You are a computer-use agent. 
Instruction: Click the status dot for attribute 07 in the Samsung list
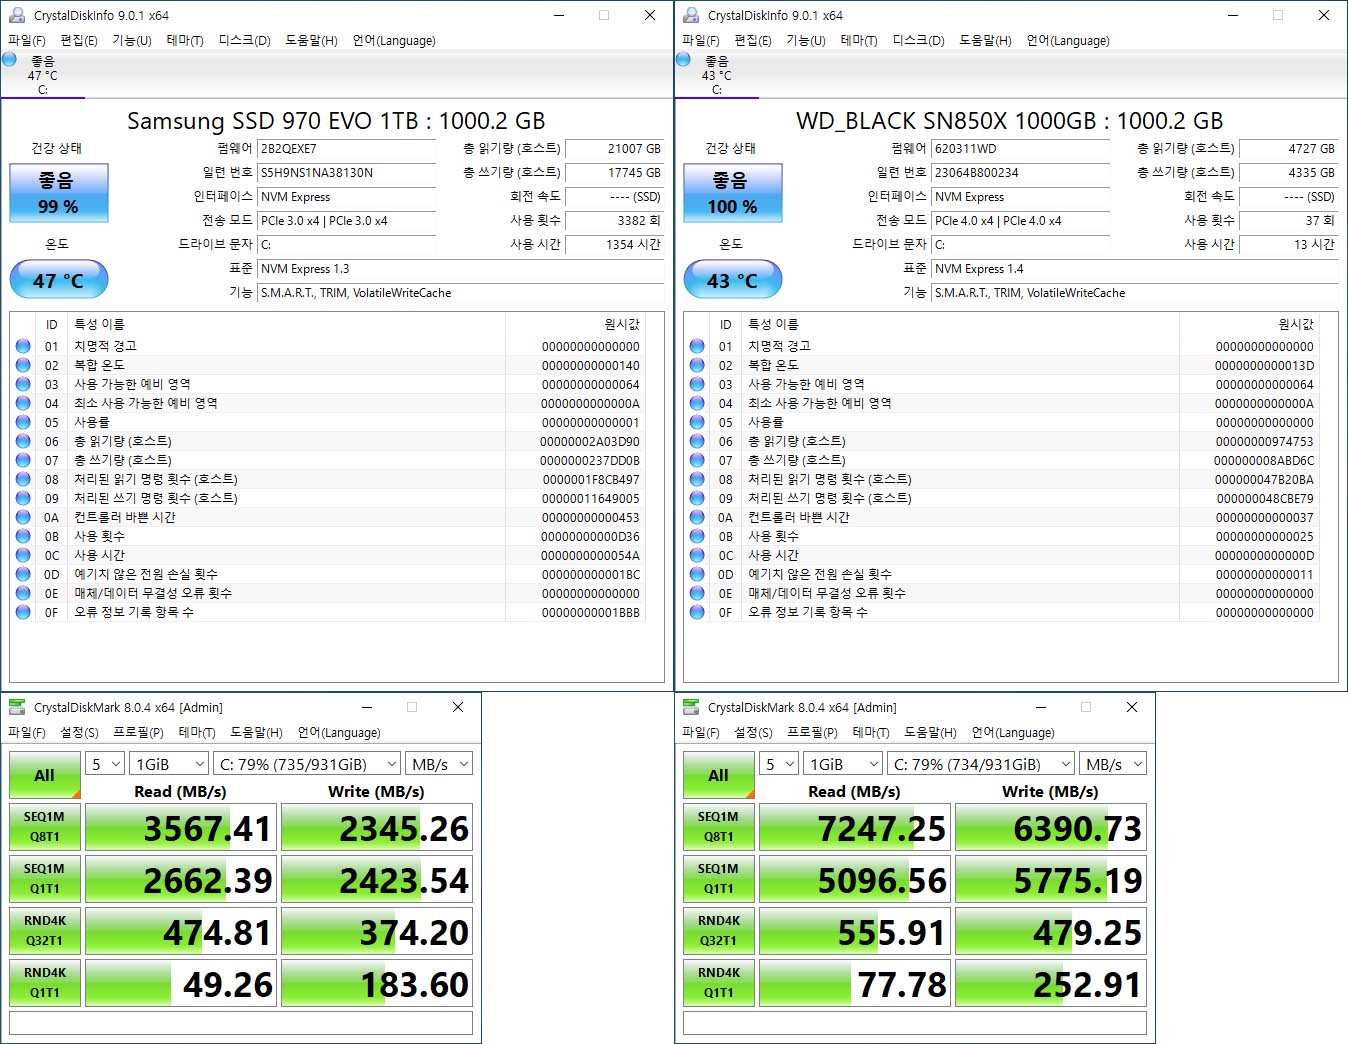point(23,460)
